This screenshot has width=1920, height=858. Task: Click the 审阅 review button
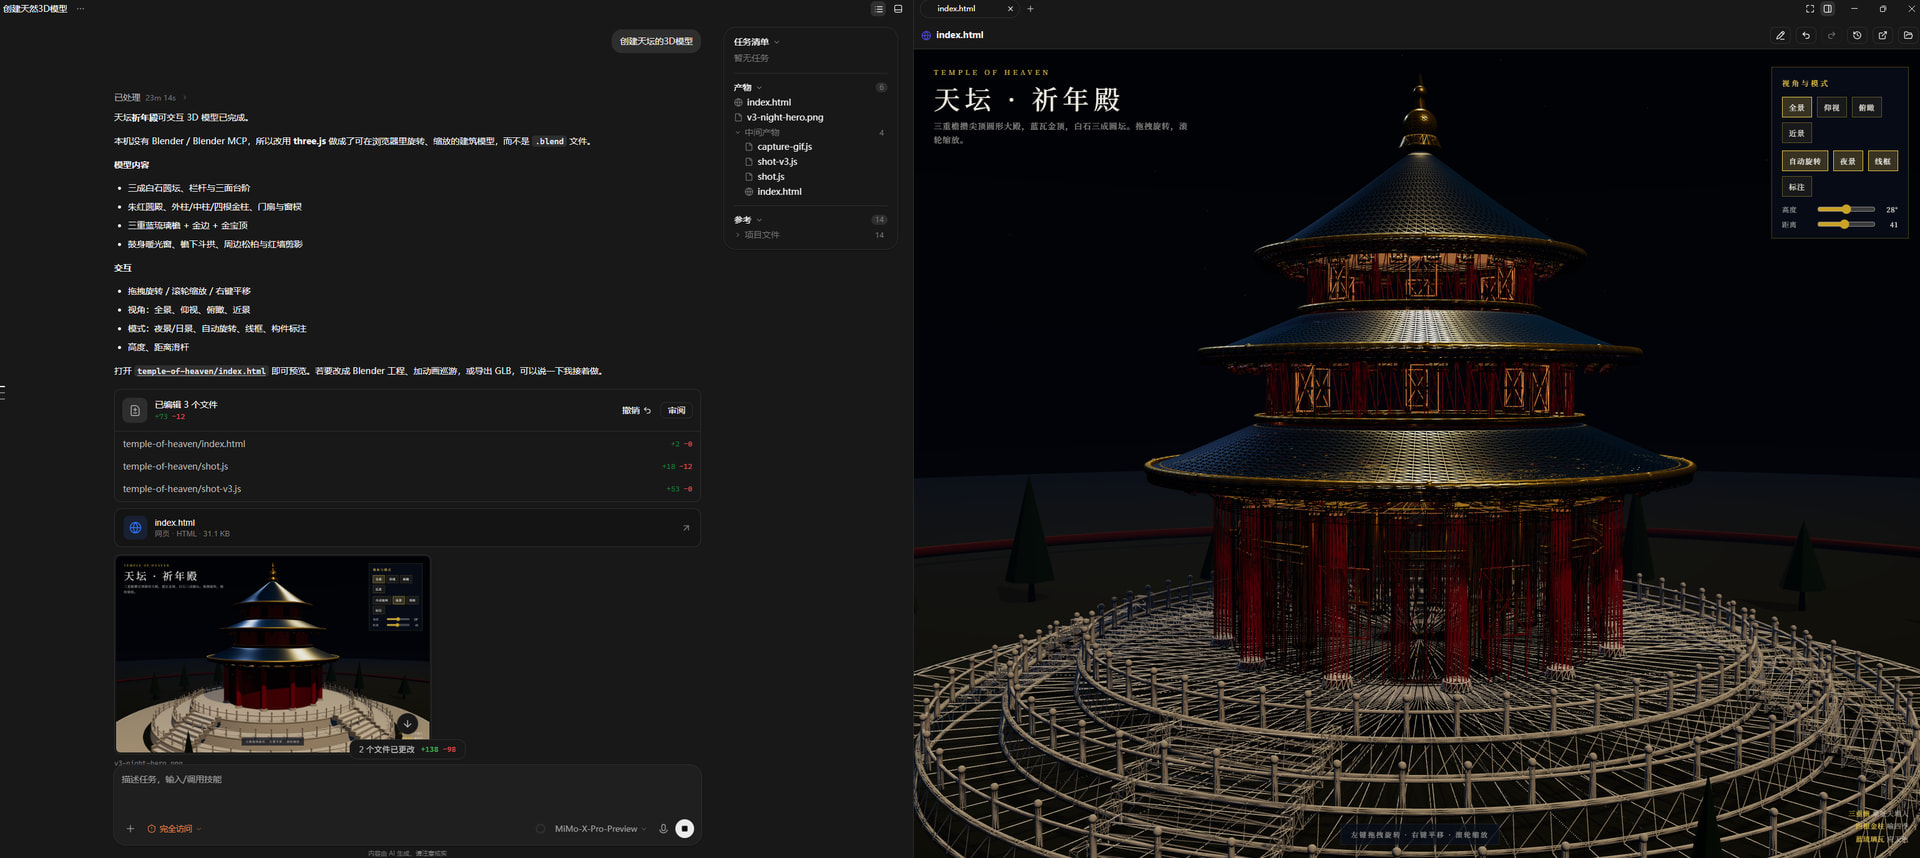[677, 411]
